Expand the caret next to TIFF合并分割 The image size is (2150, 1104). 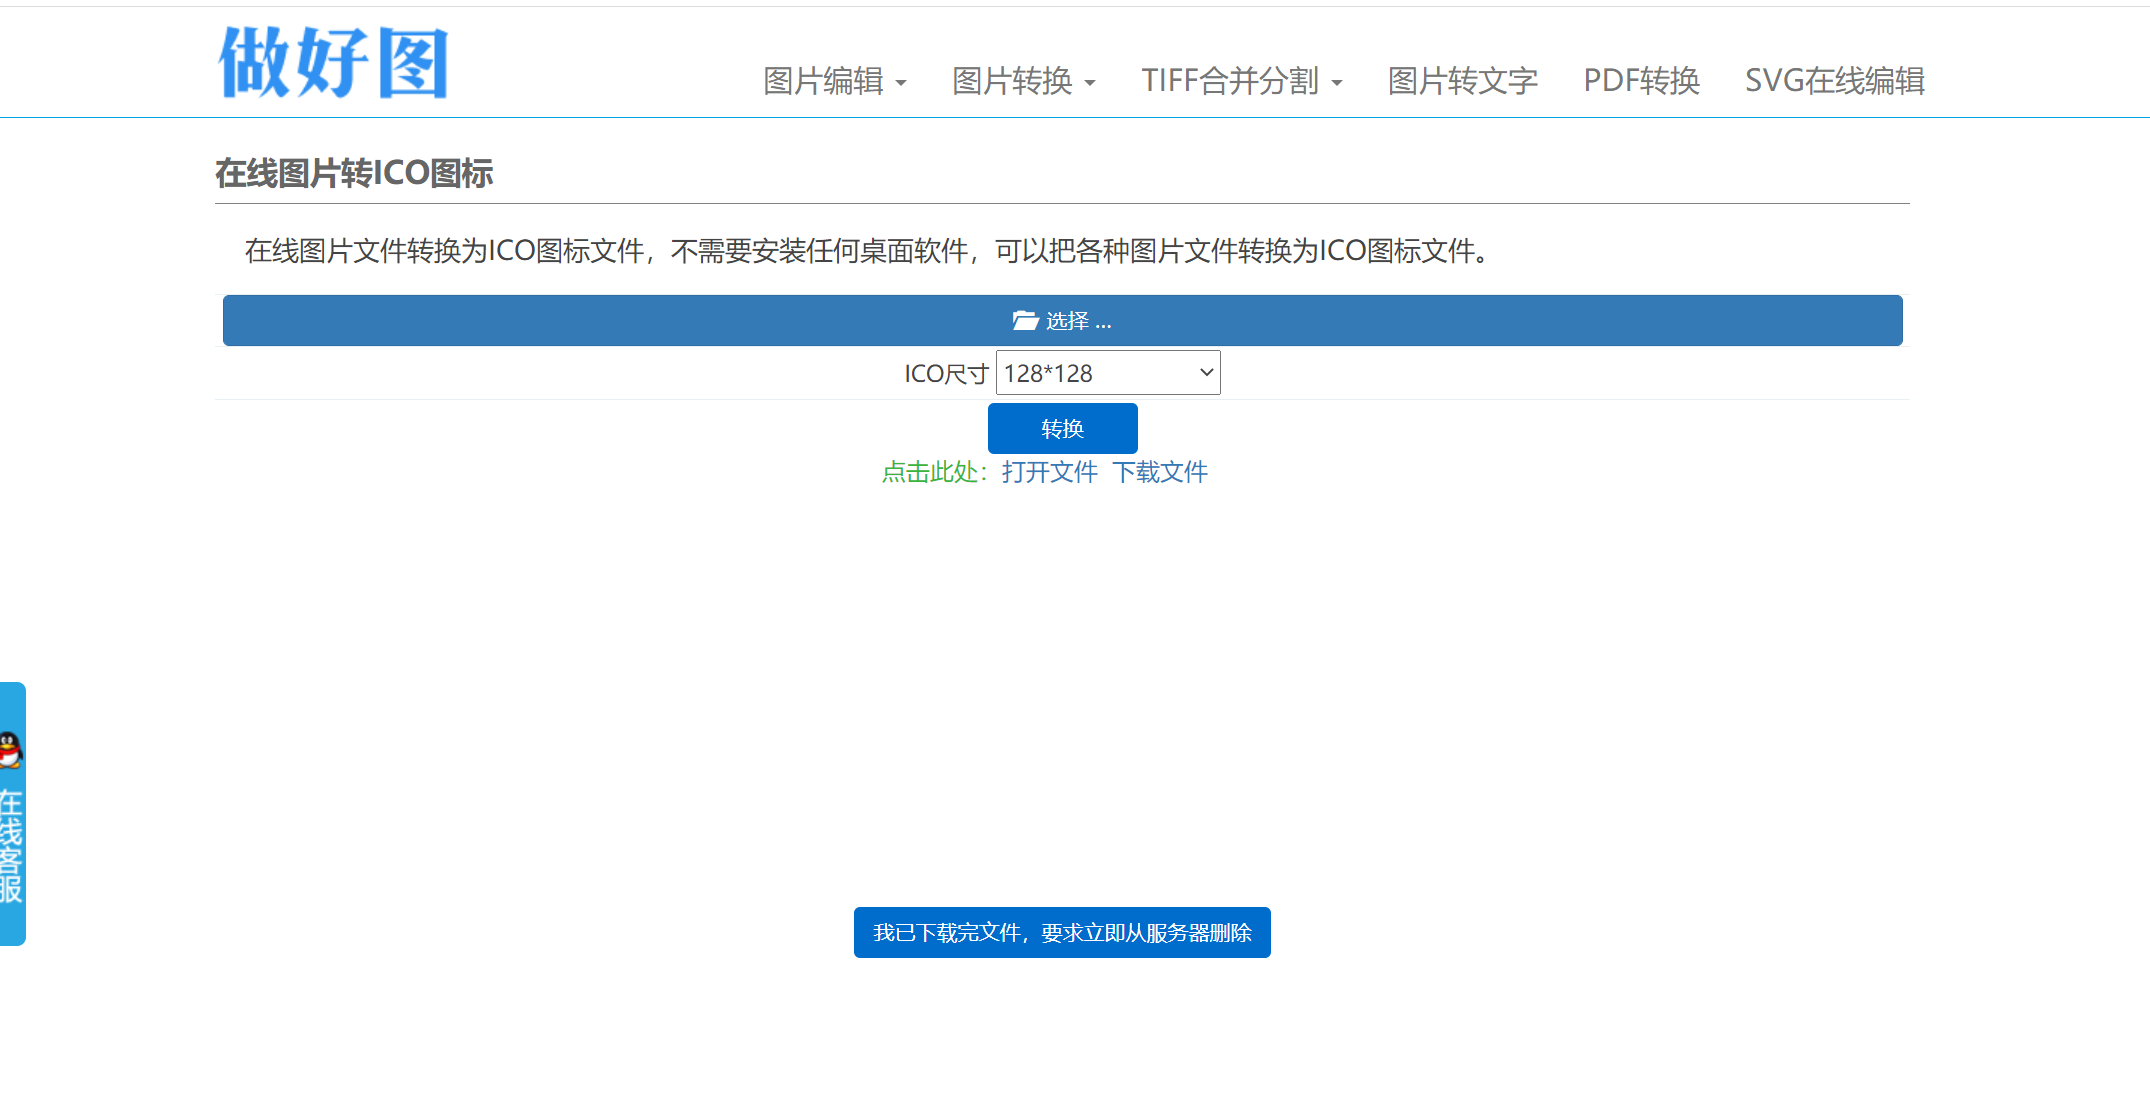1337,83
